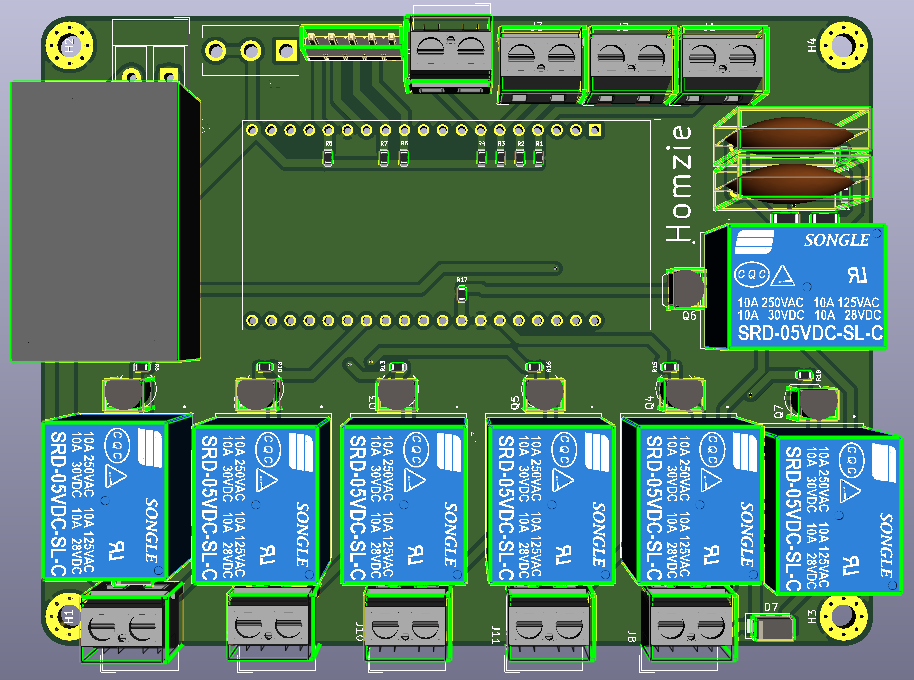Click the D7 label text
Viewport: 914px width, 680px height.
(x=771, y=607)
